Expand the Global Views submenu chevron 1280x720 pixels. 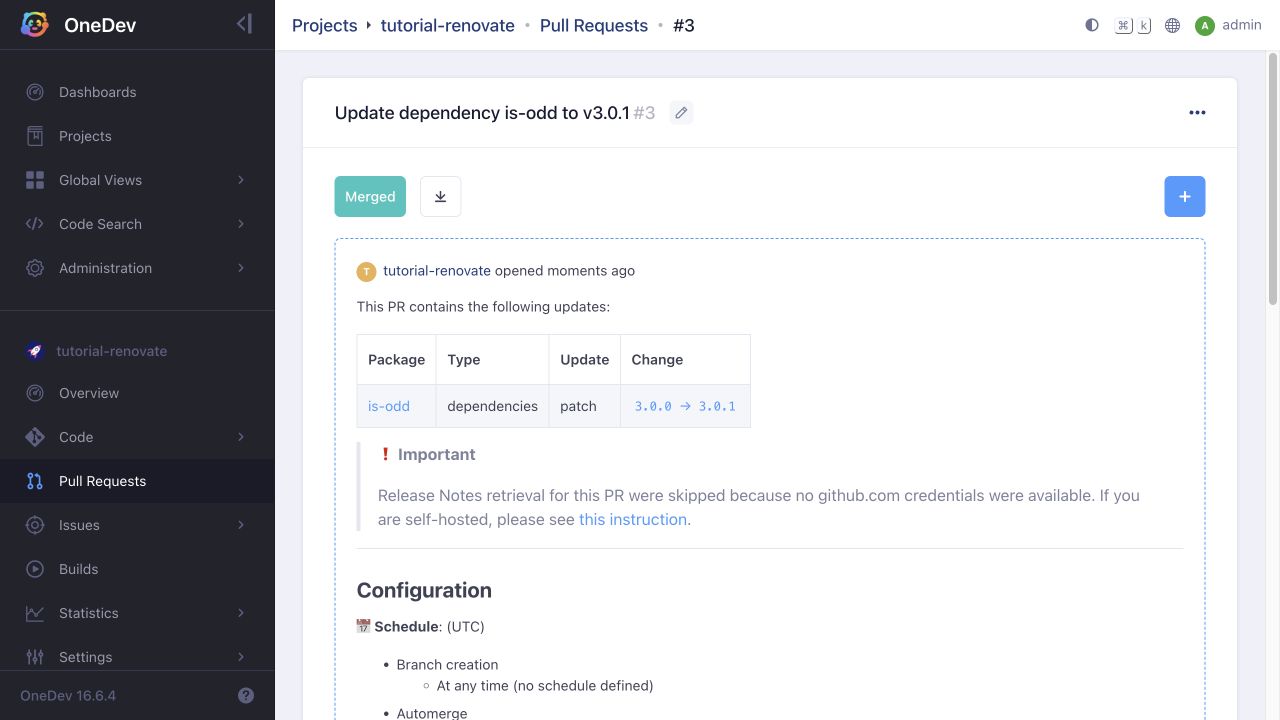pos(241,180)
